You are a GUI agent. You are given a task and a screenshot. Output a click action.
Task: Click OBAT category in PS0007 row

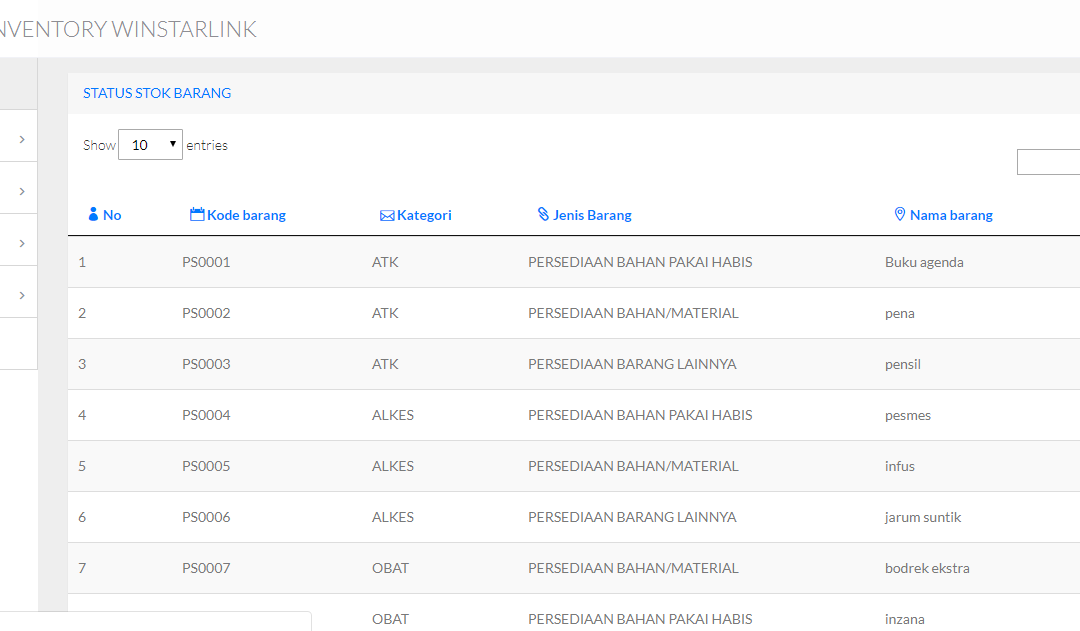point(390,568)
